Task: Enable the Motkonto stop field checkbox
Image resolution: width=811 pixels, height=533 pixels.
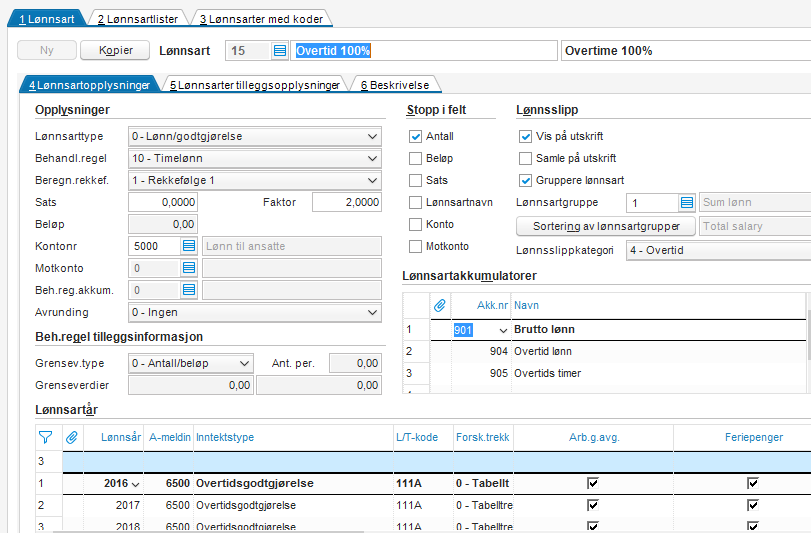Action: [415, 247]
